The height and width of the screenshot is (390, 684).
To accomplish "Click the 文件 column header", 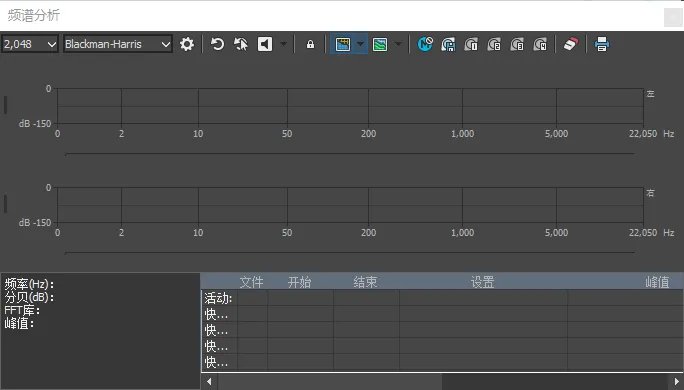I will [252, 282].
